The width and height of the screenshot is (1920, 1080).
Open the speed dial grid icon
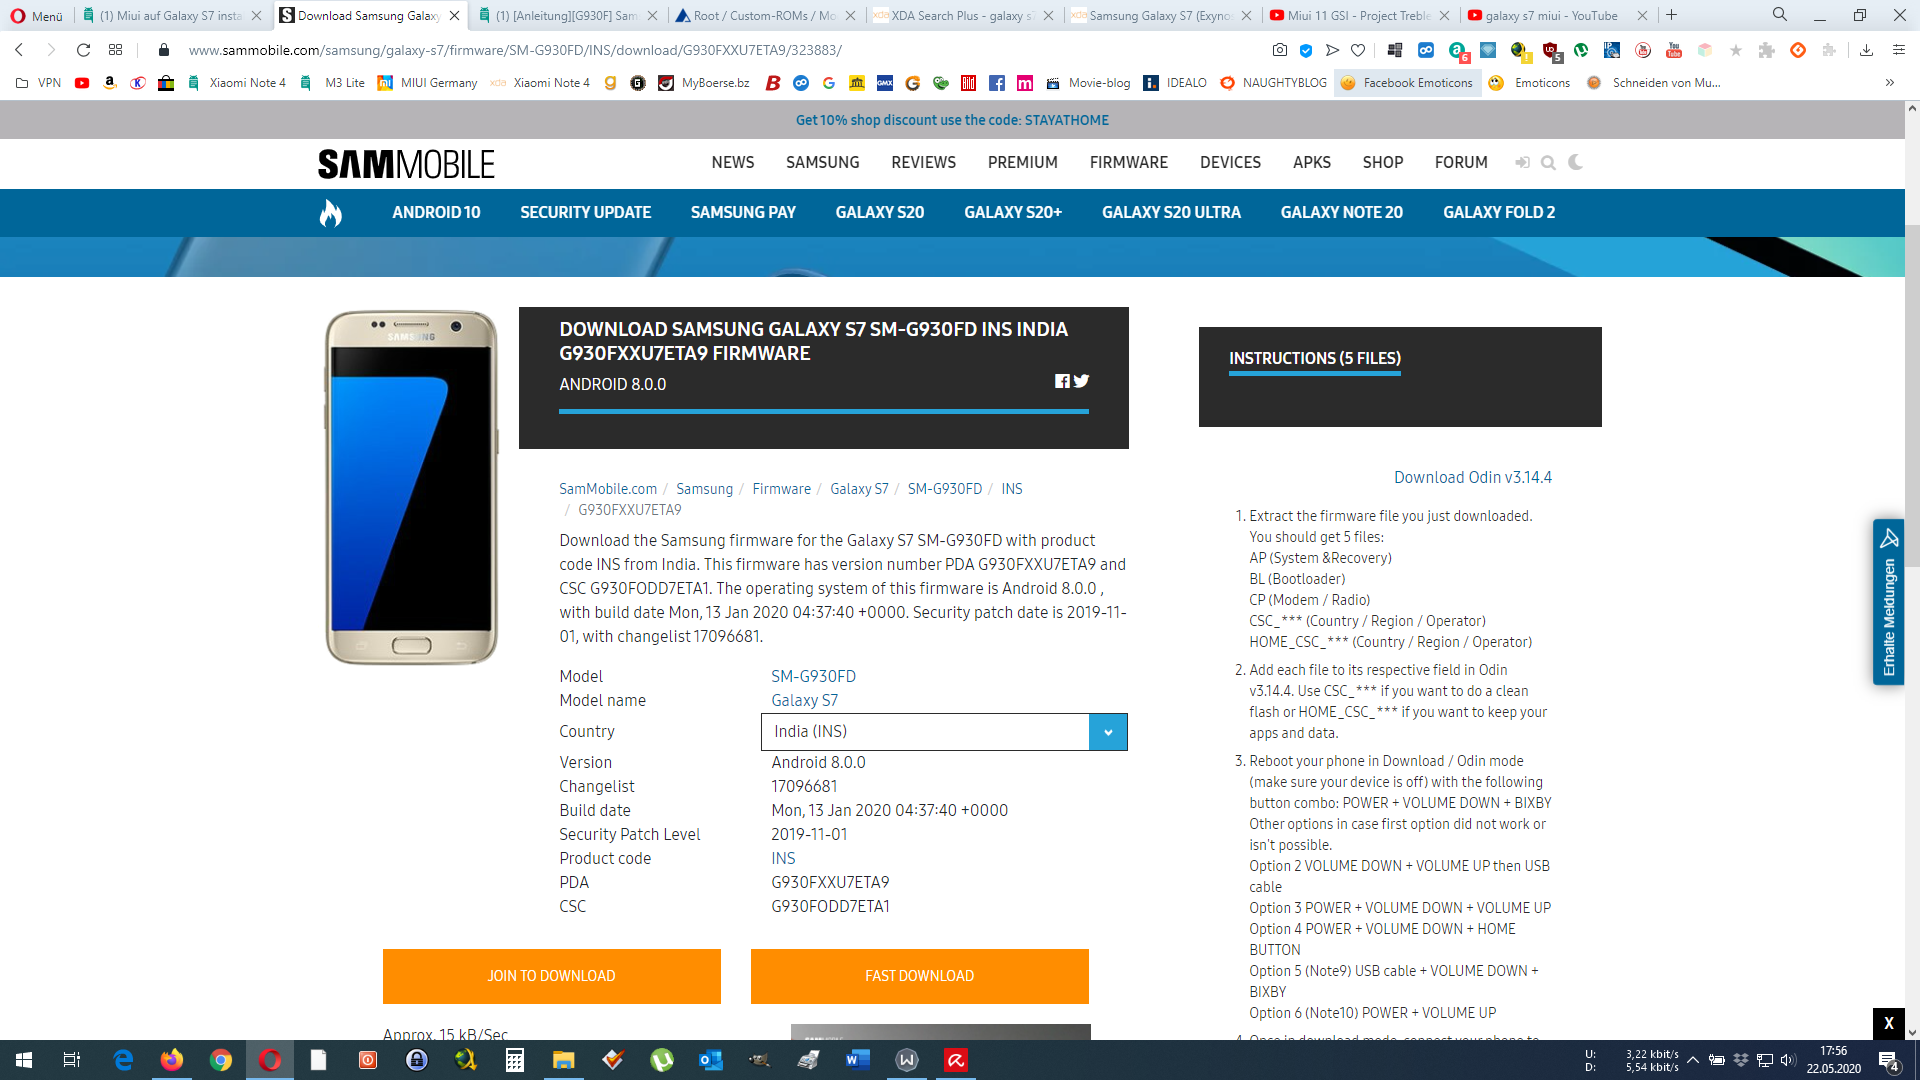pyautogui.click(x=116, y=49)
